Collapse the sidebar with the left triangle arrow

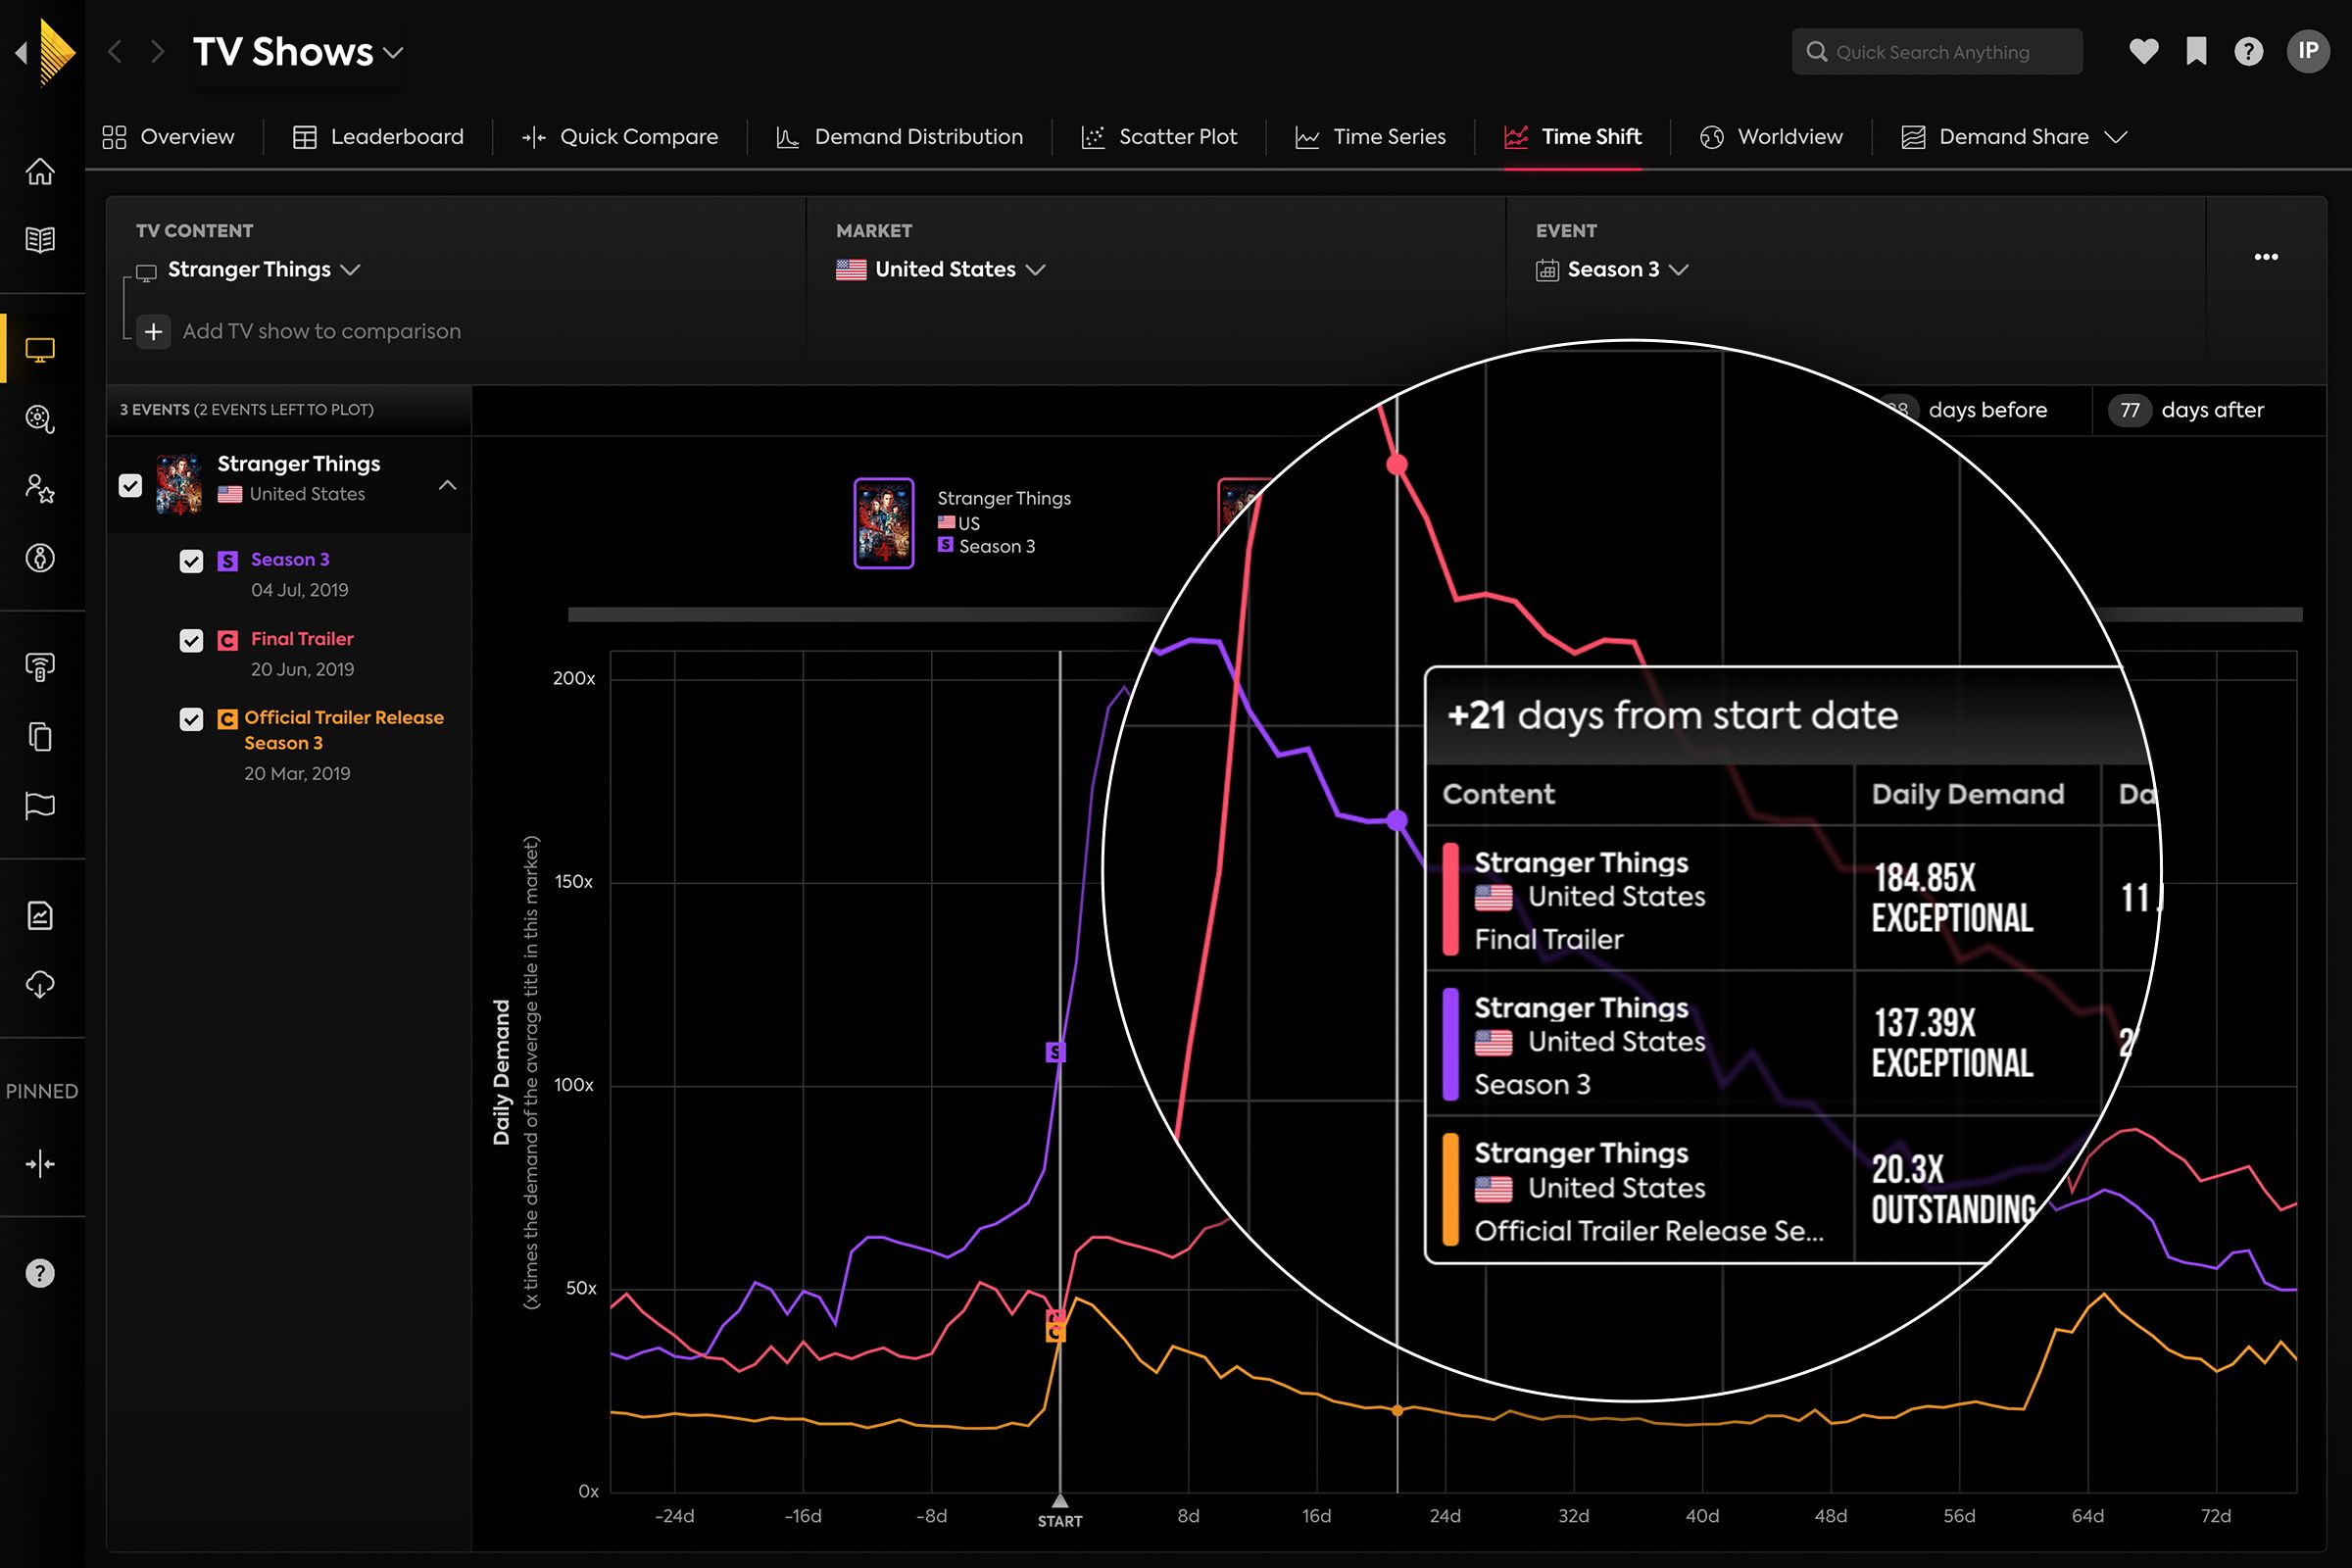tap(21, 52)
